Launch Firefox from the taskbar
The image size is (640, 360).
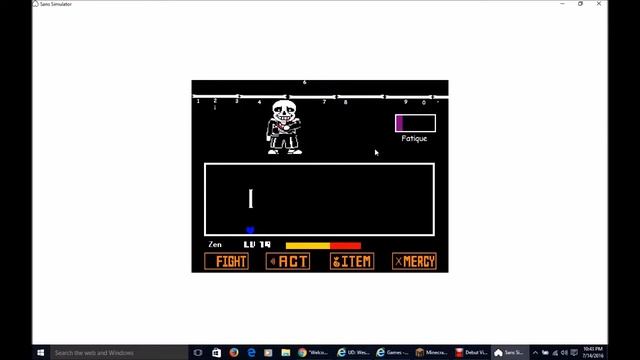(x=234, y=353)
